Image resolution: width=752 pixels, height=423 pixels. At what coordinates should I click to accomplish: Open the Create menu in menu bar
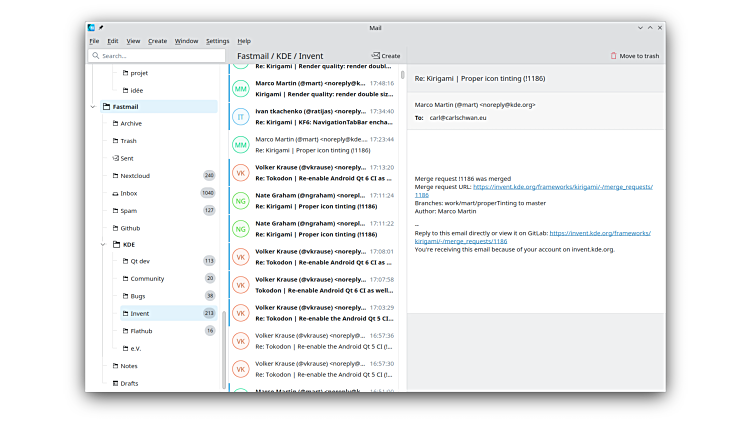[x=157, y=41]
